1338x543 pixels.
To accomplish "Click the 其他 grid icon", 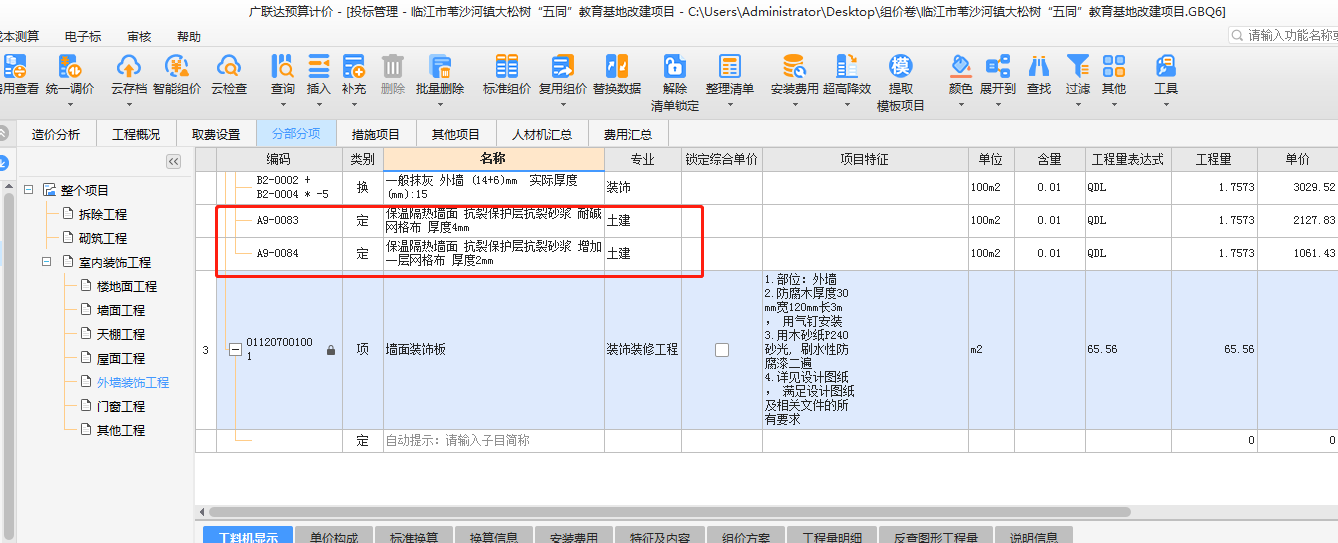I will (x=1113, y=67).
